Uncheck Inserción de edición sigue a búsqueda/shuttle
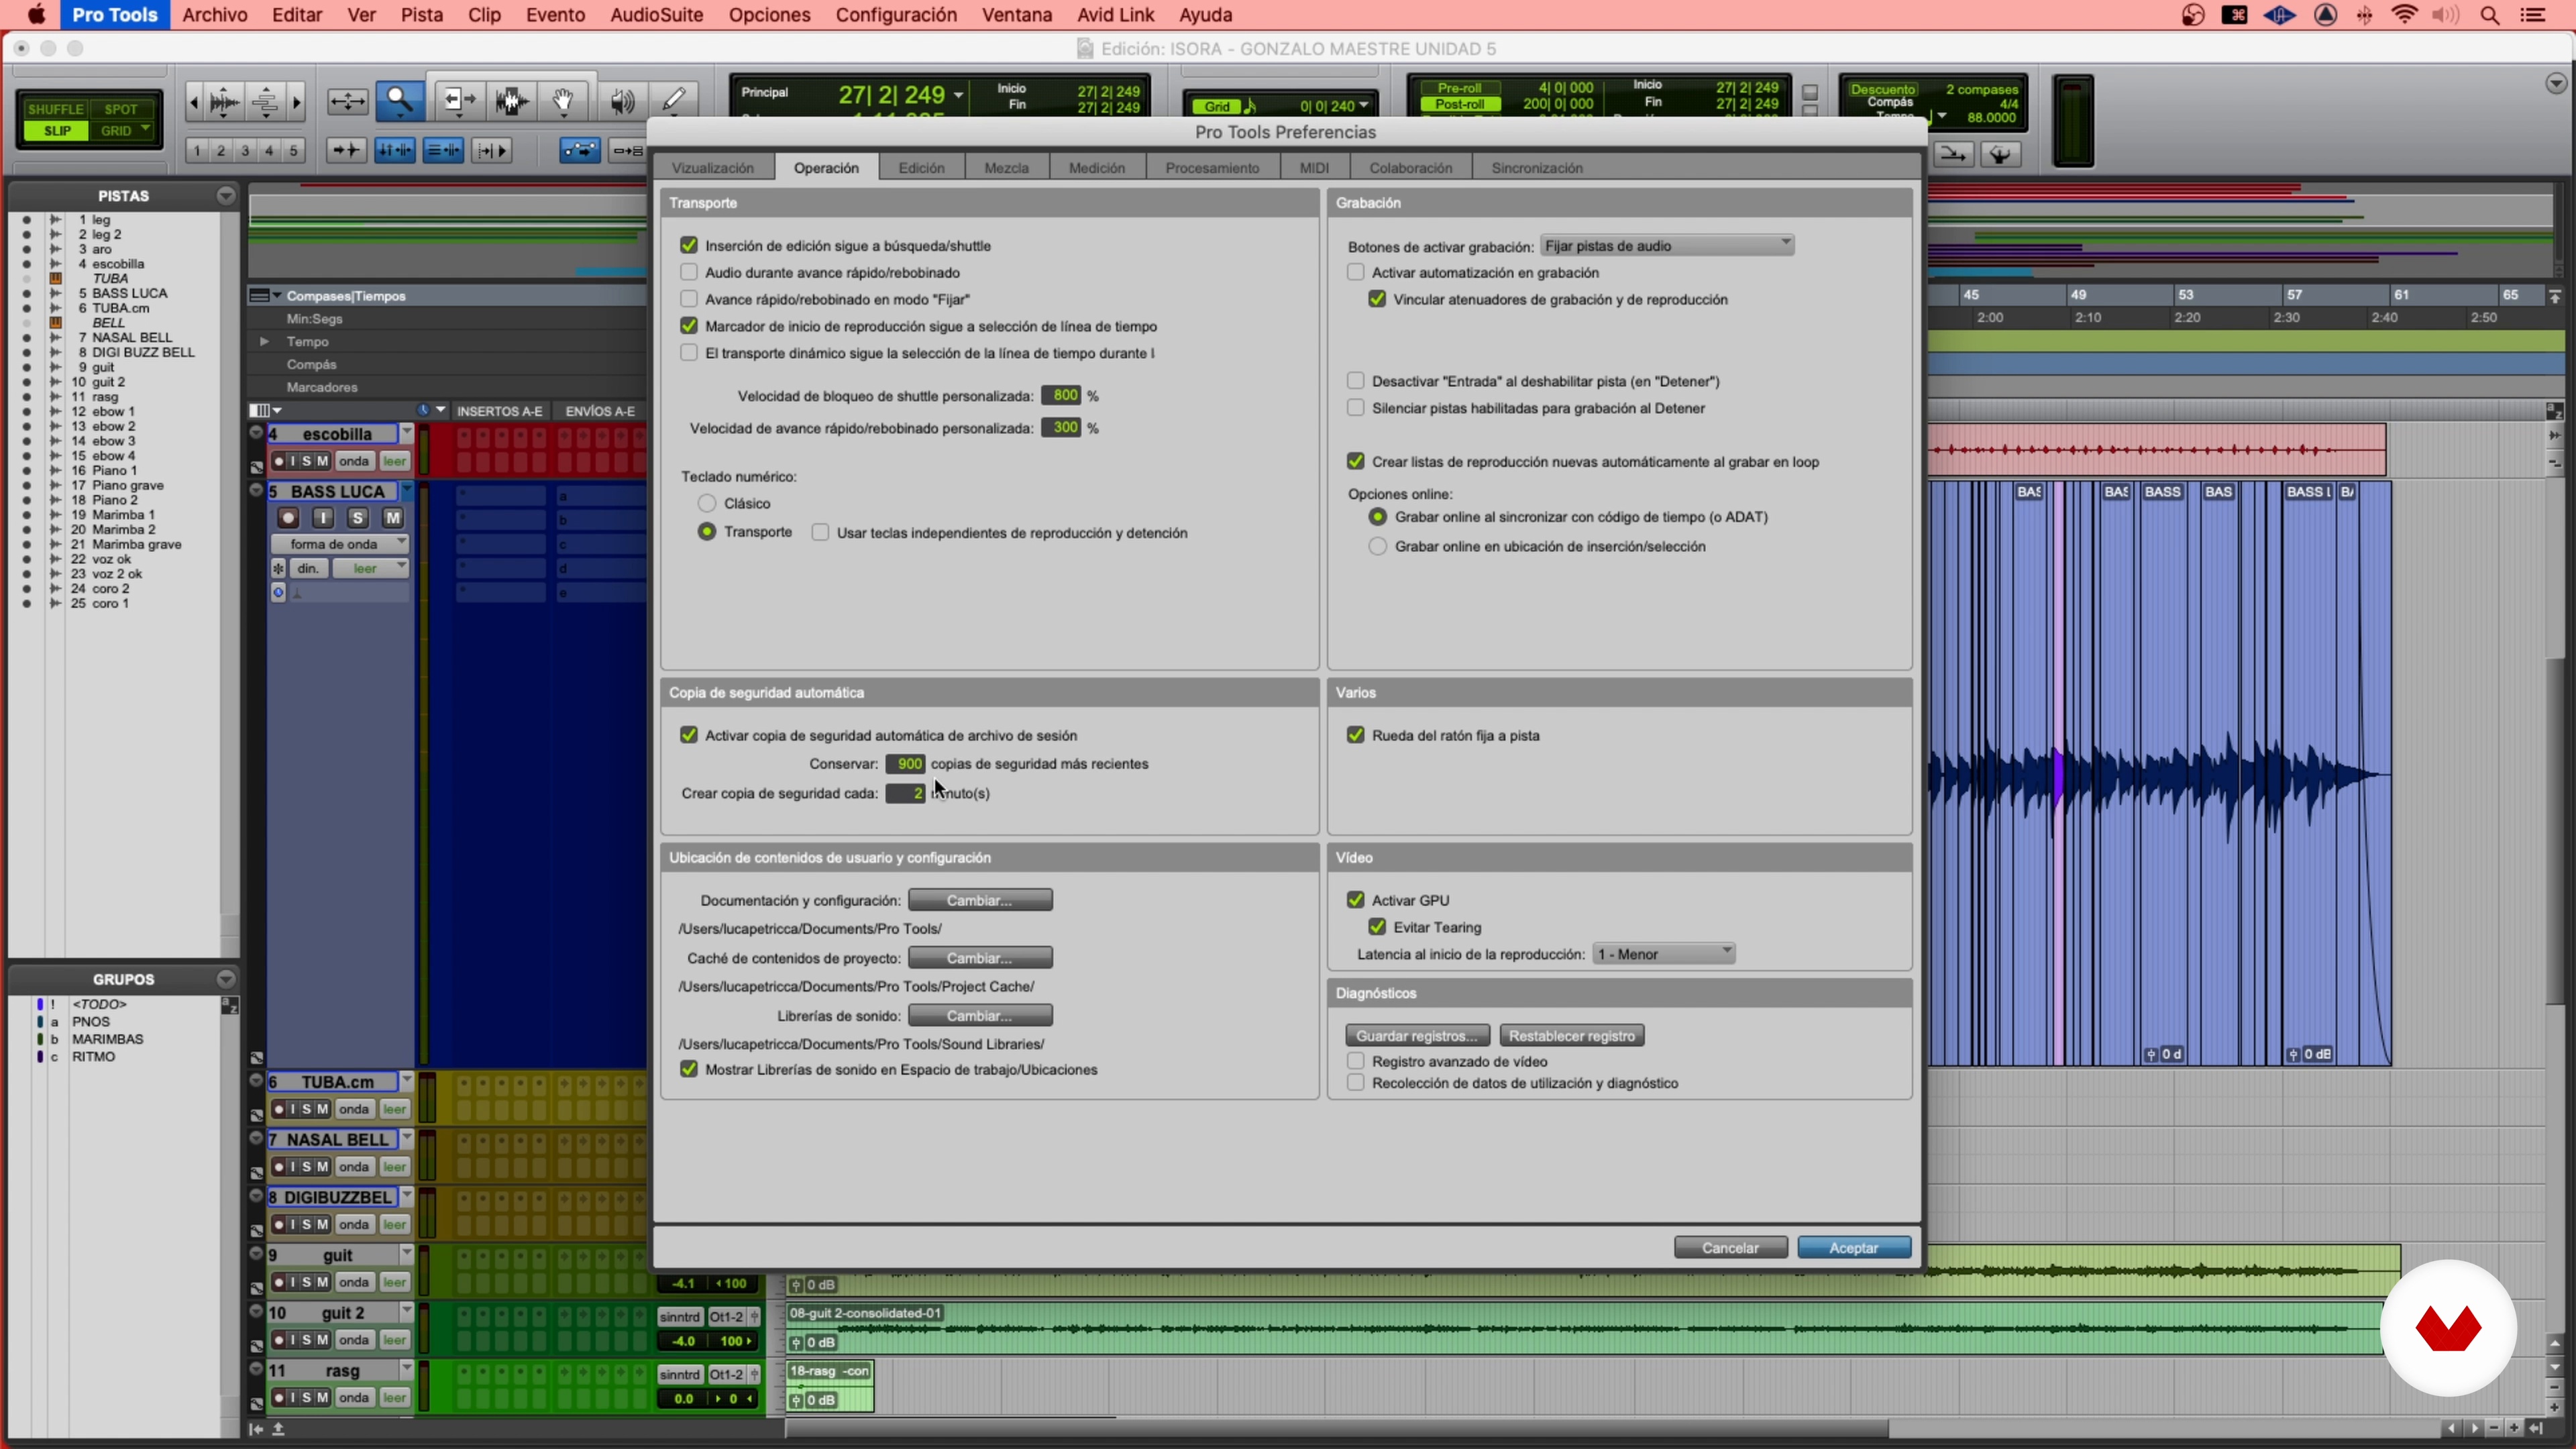The height and width of the screenshot is (1449, 2576). (x=689, y=245)
